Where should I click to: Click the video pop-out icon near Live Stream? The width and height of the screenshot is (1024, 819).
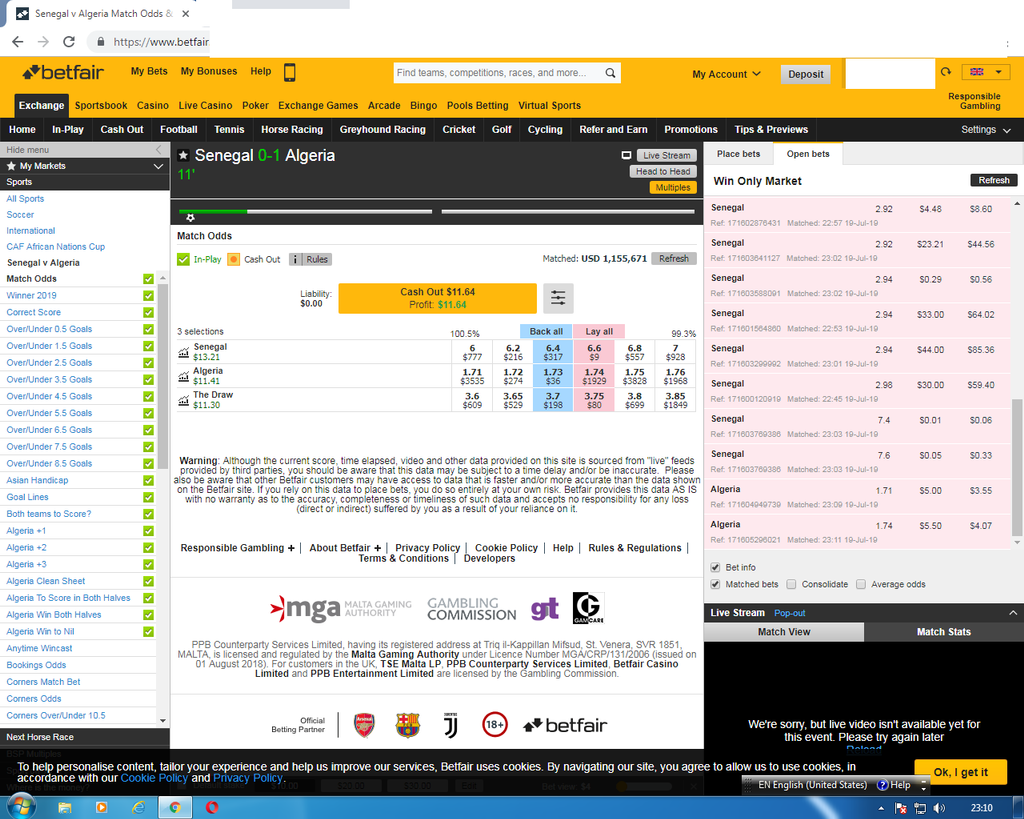click(626, 155)
